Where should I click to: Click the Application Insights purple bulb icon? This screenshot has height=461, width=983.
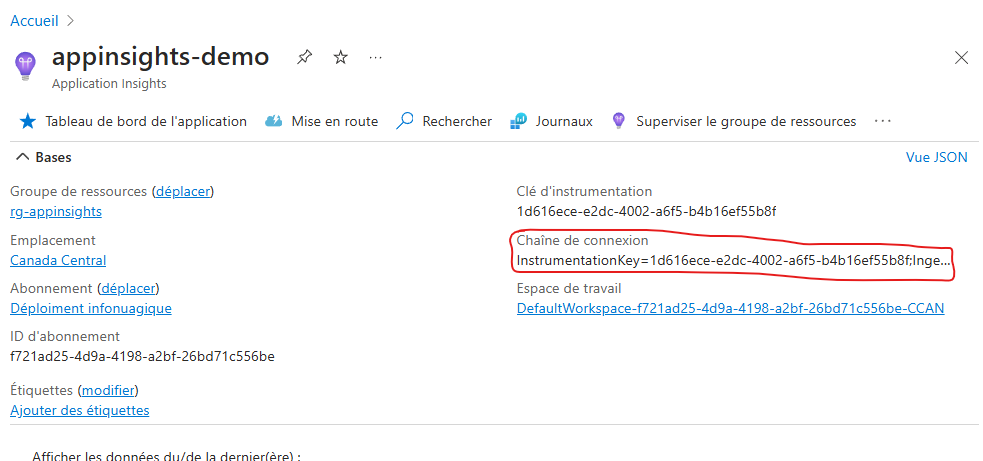[25, 66]
